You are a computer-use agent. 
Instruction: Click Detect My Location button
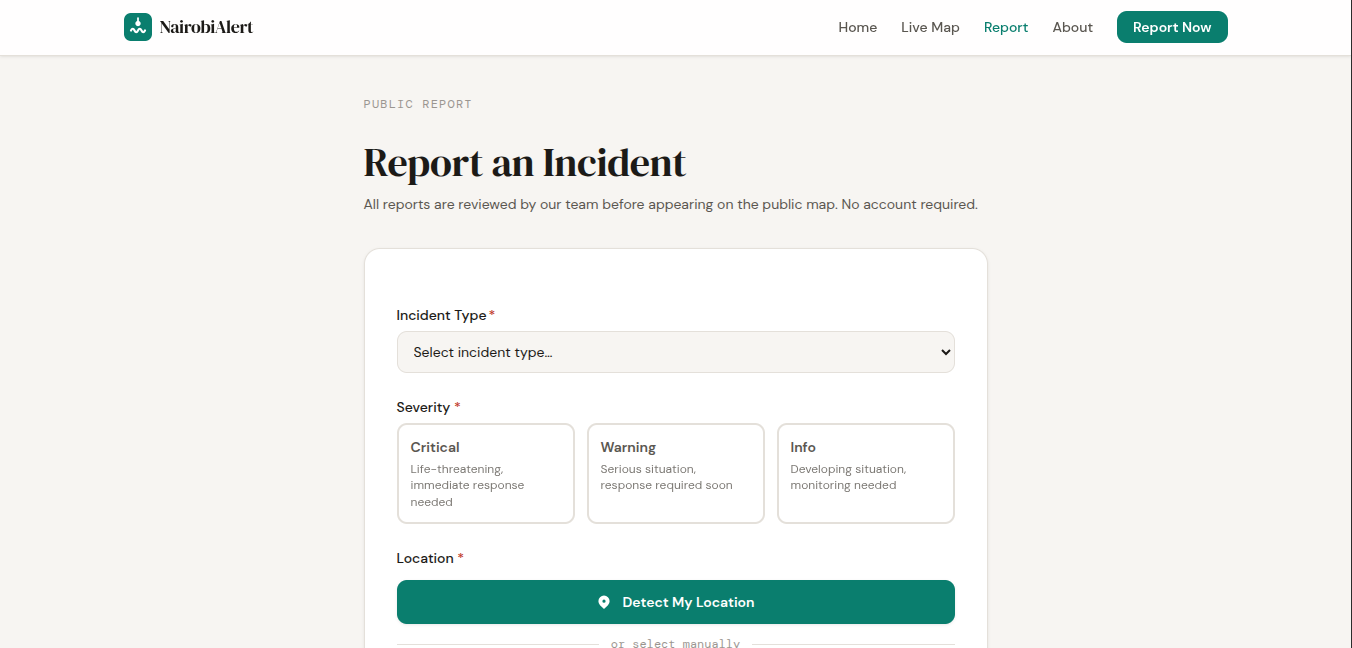[x=676, y=602]
